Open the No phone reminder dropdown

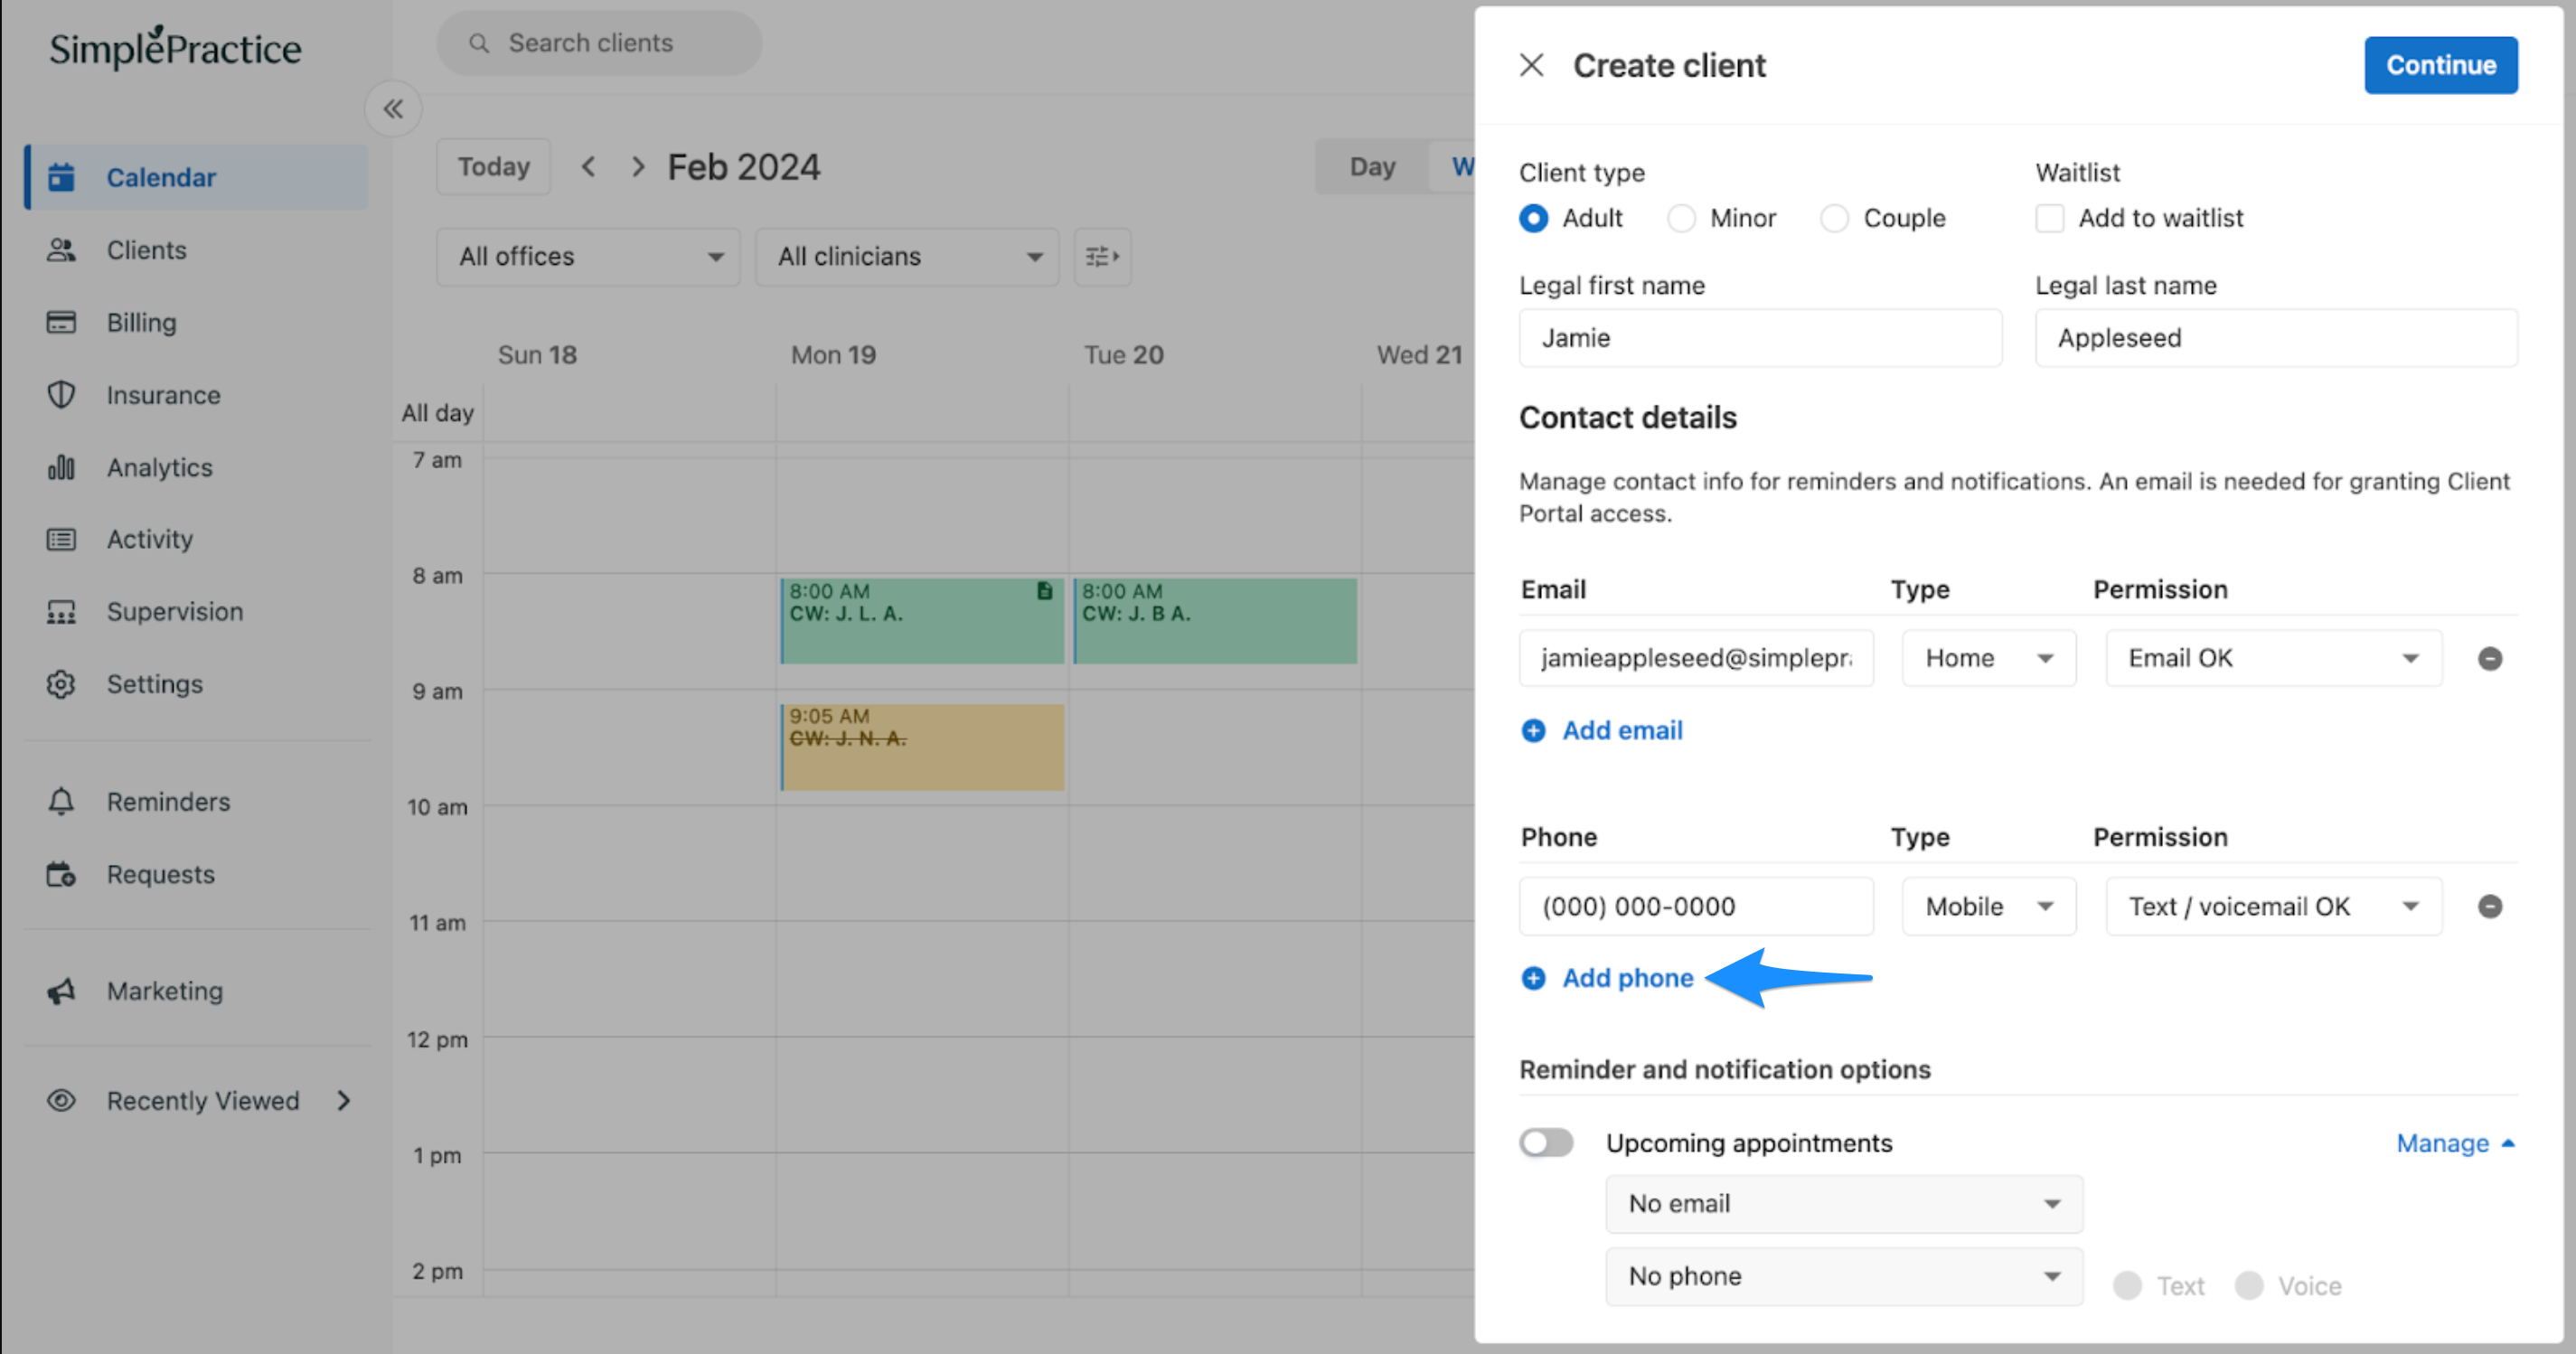[1843, 1276]
